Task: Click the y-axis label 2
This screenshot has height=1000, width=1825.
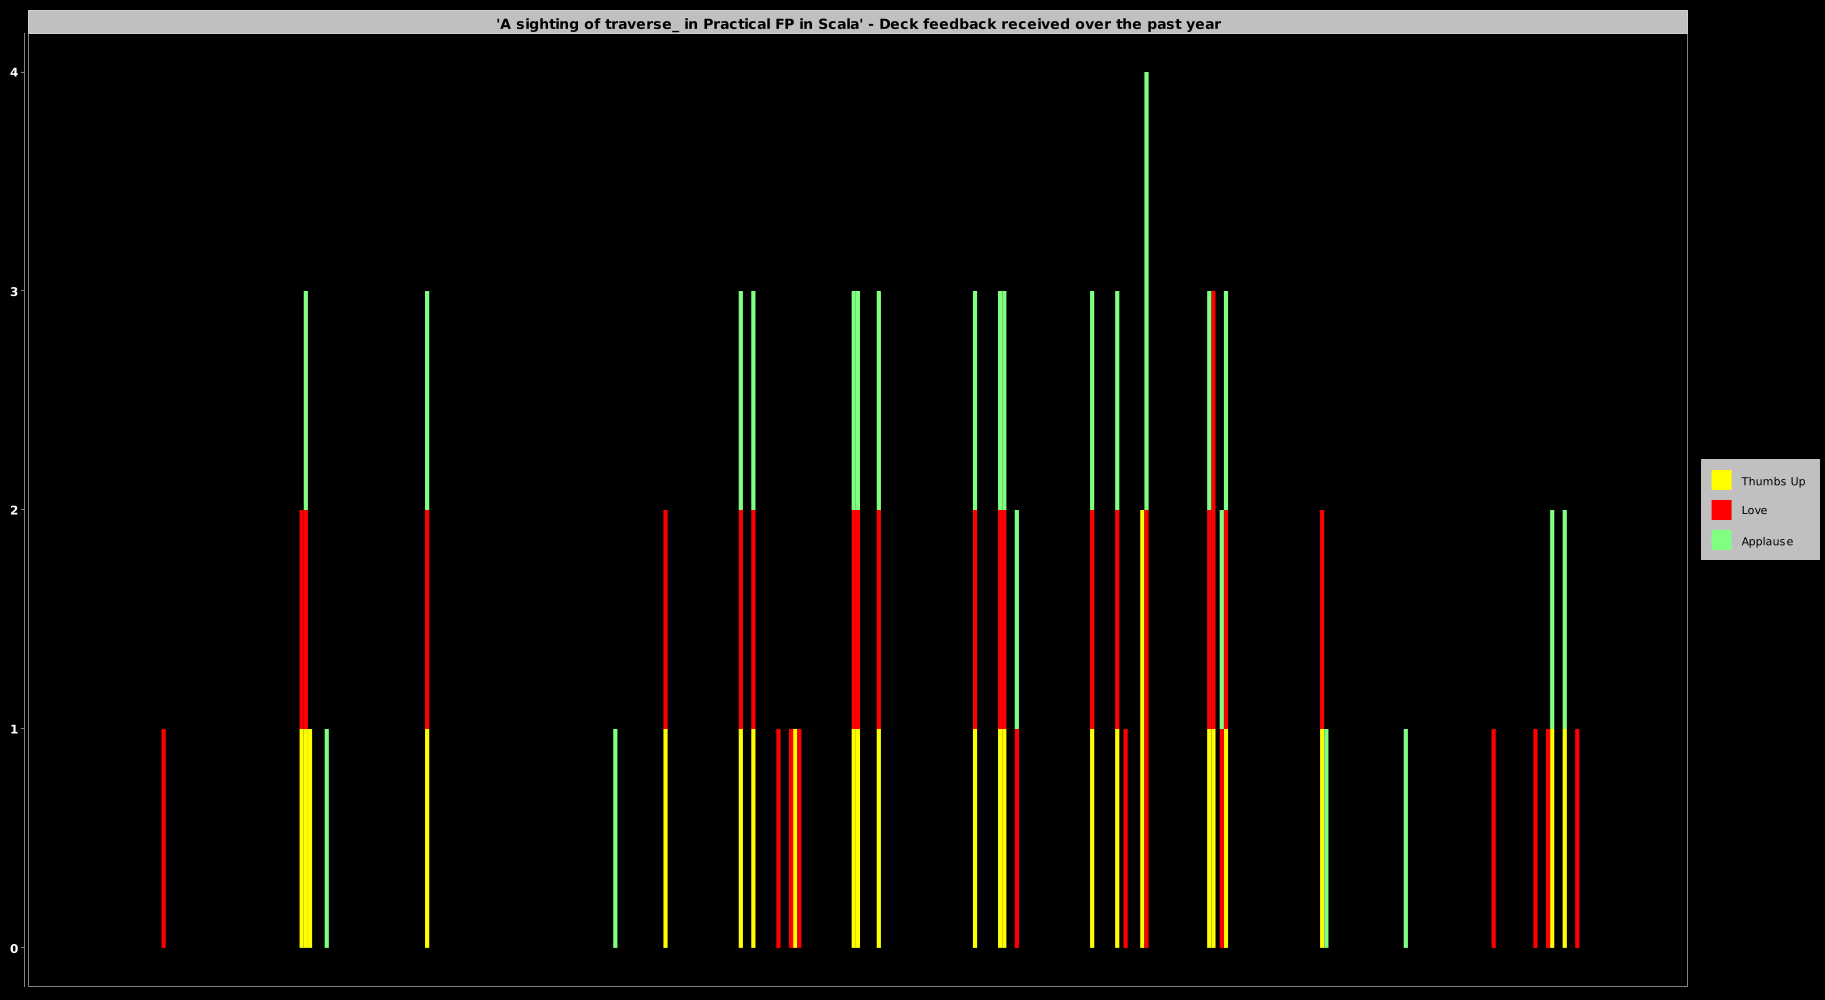Action: [x=14, y=510]
